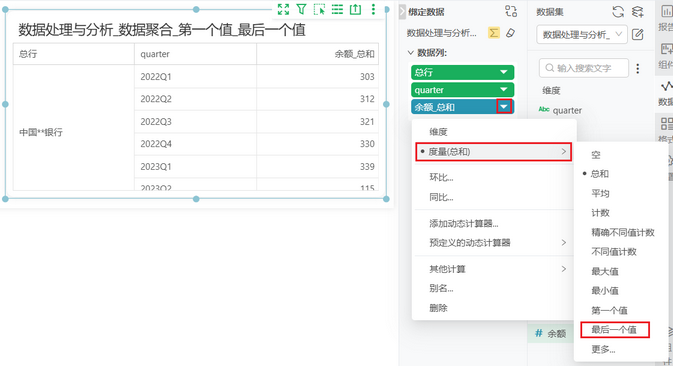The image size is (673, 366).
Task: Click the 环比... menu entry
Action: (x=441, y=177)
